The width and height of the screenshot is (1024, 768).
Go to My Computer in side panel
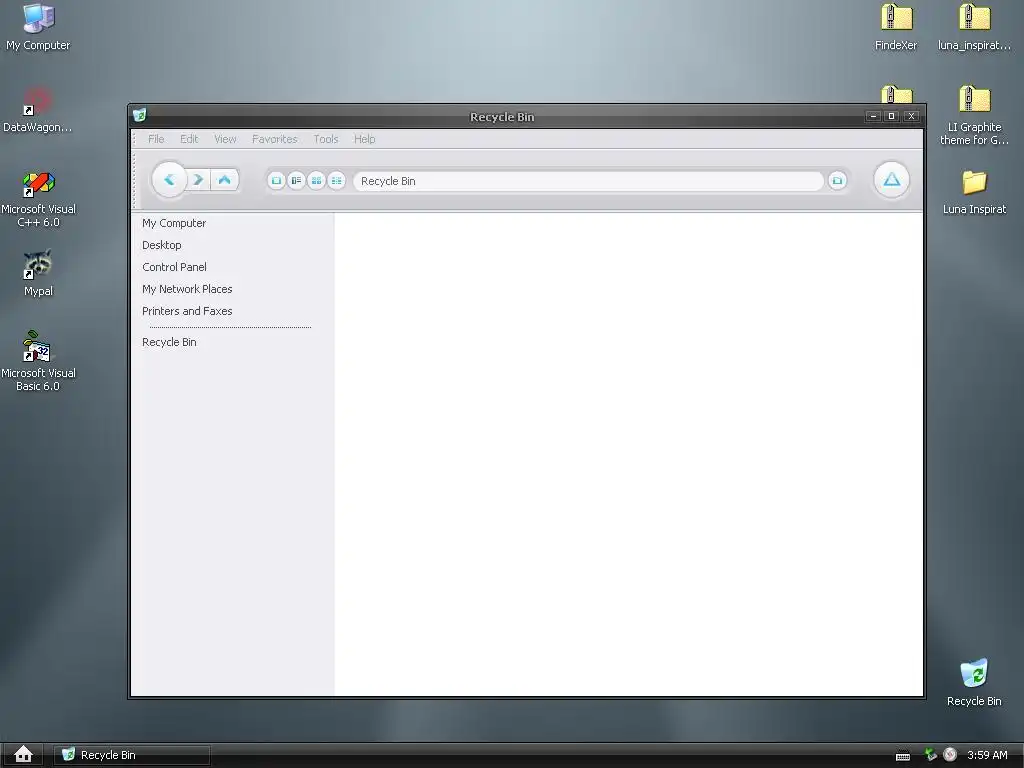pos(174,223)
